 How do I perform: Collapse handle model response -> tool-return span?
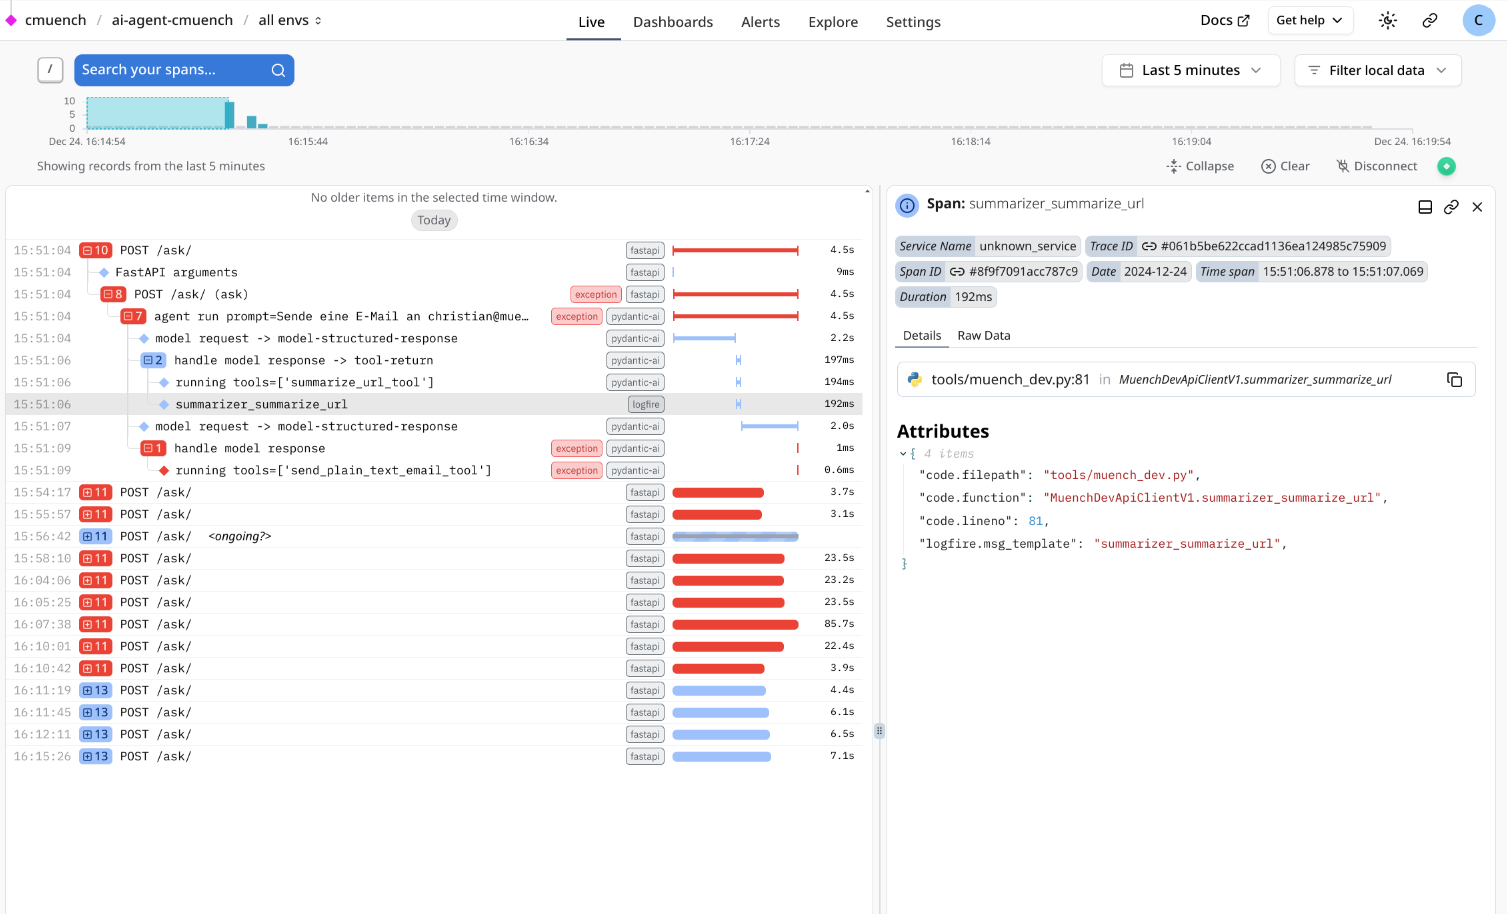click(153, 360)
